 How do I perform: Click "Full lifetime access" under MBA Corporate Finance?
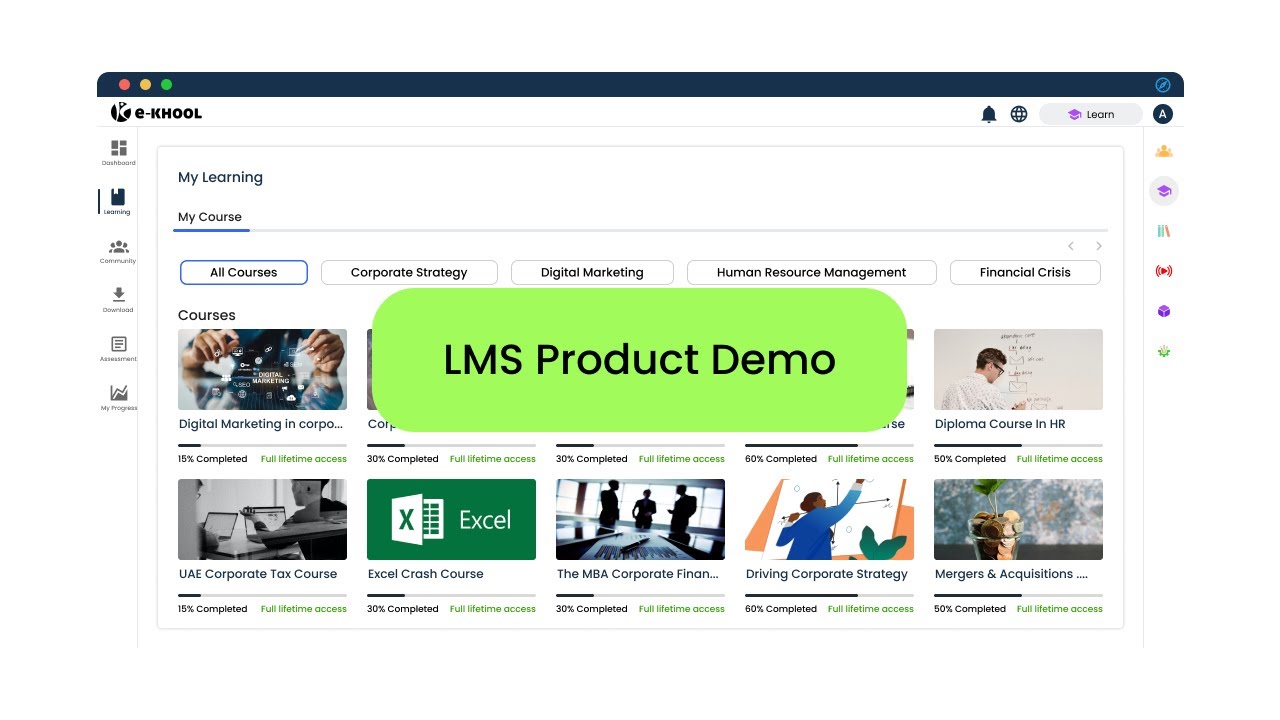click(682, 609)
